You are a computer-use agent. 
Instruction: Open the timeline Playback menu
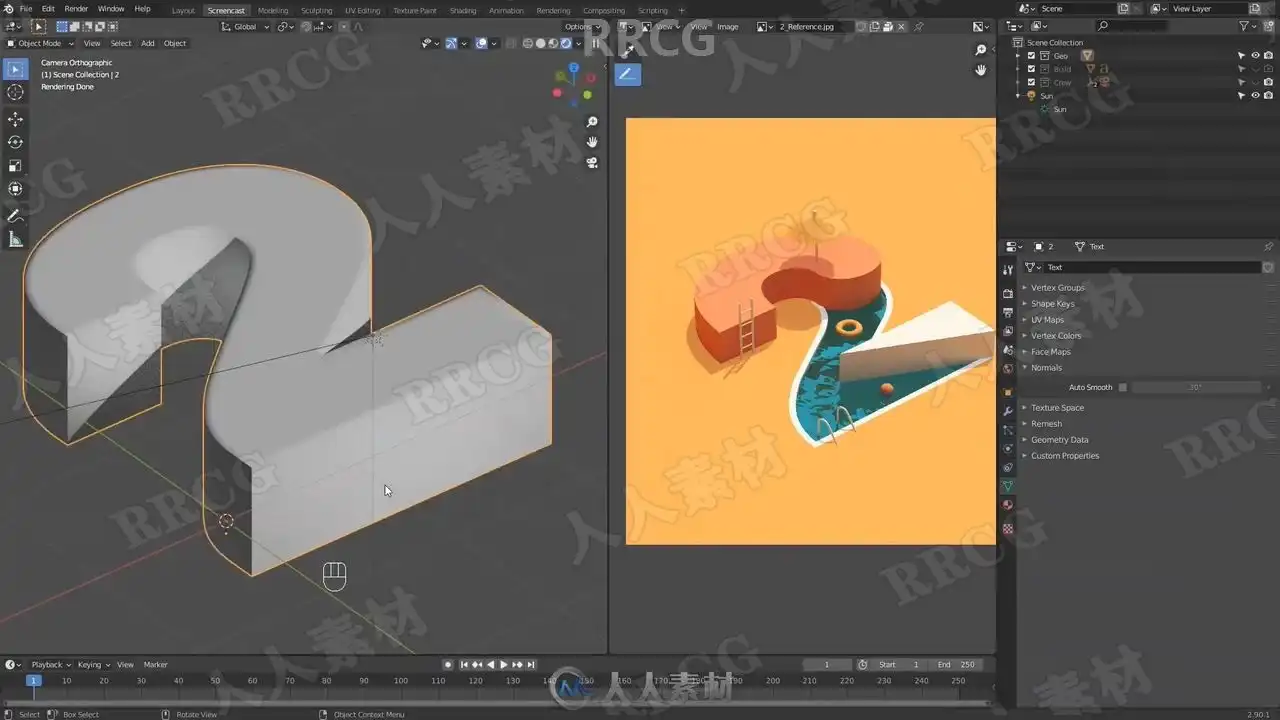coord(50,665)
